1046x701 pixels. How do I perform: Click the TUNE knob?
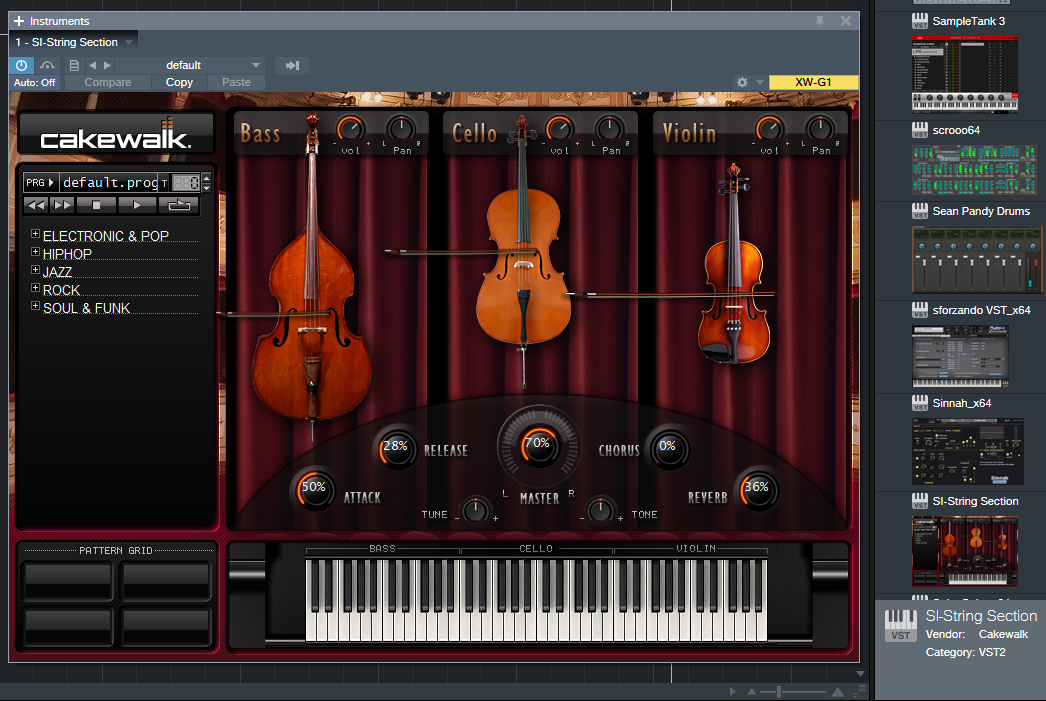coord(476,510)
